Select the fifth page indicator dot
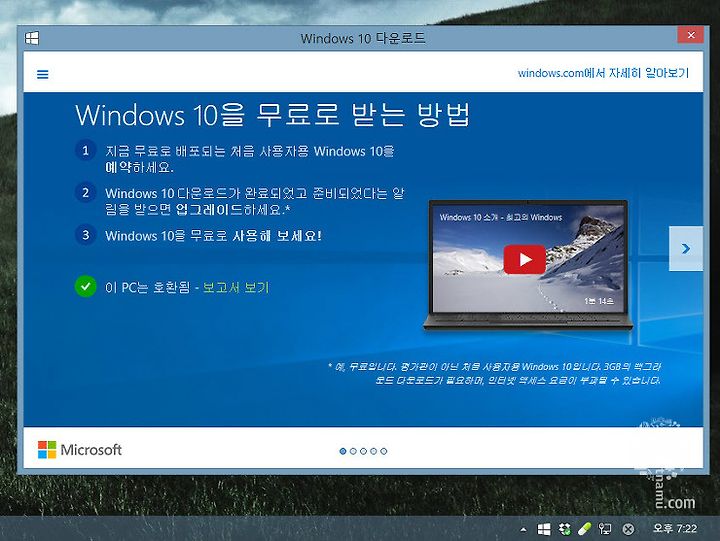The image size is (720, 541). point(383,451)
